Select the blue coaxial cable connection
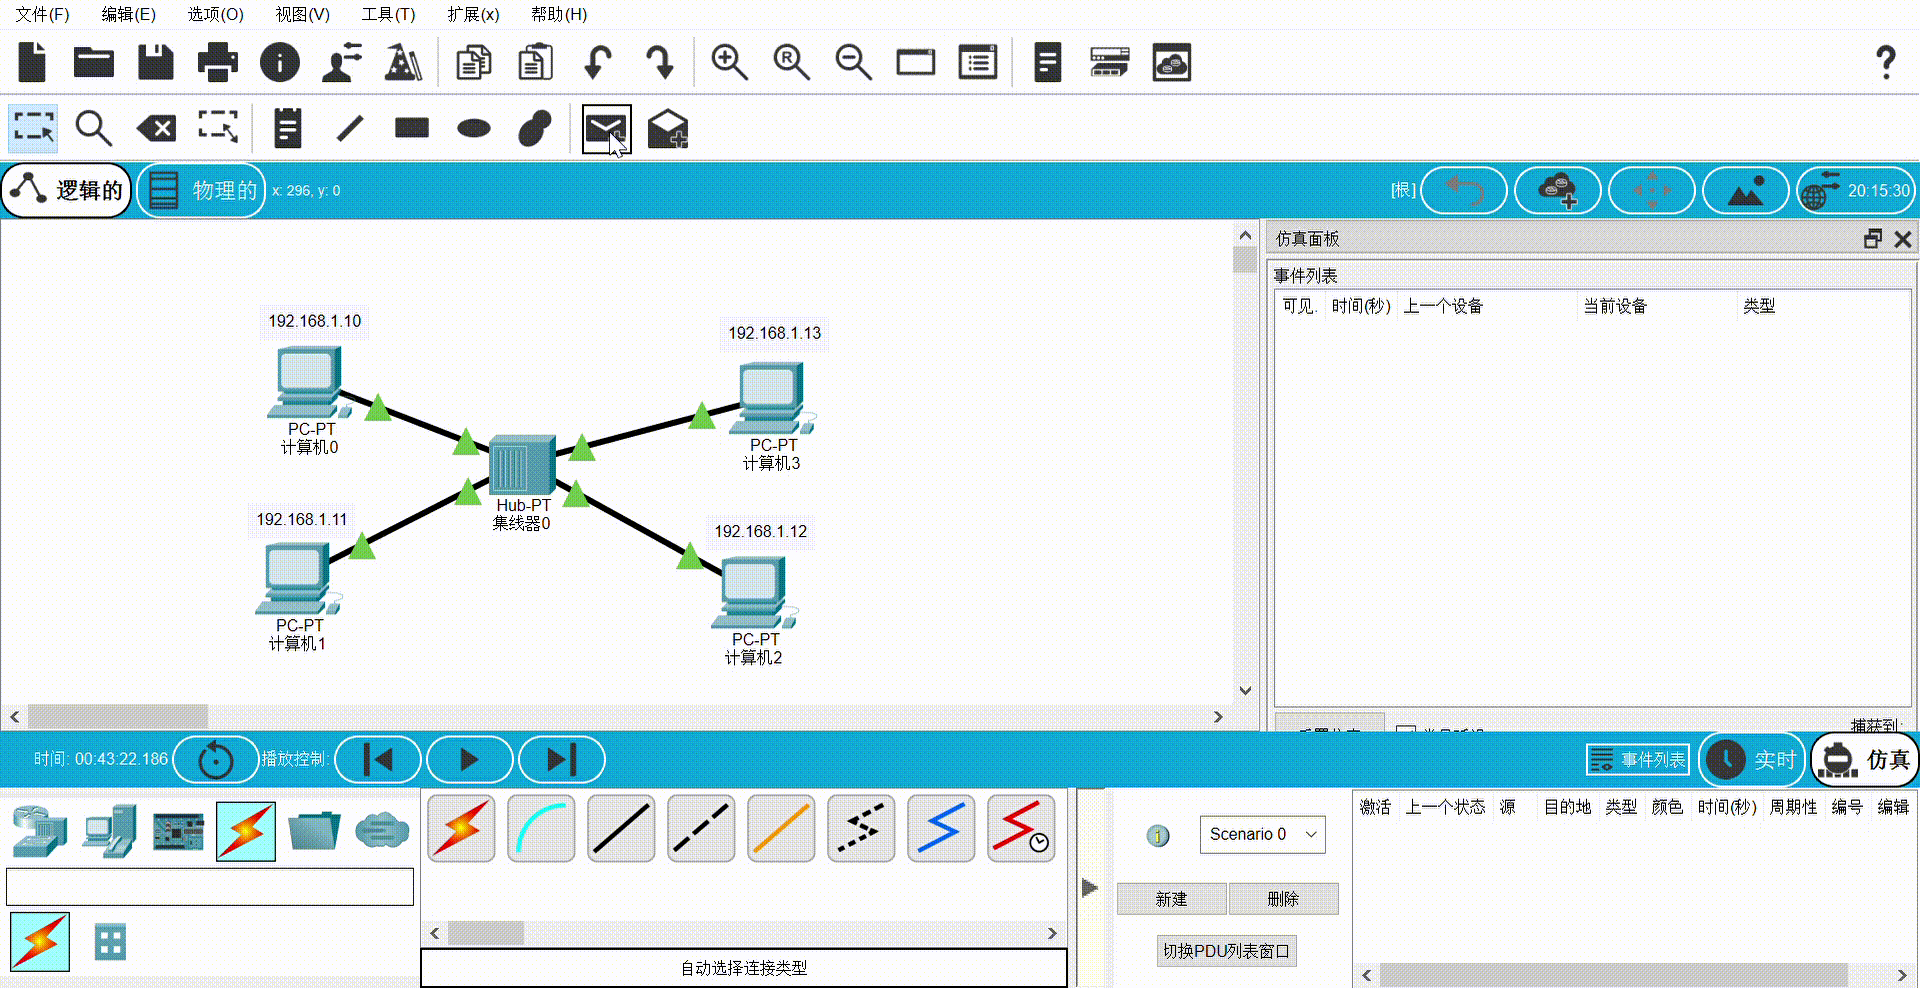The image size is (1920, 988). click(941, 829)
